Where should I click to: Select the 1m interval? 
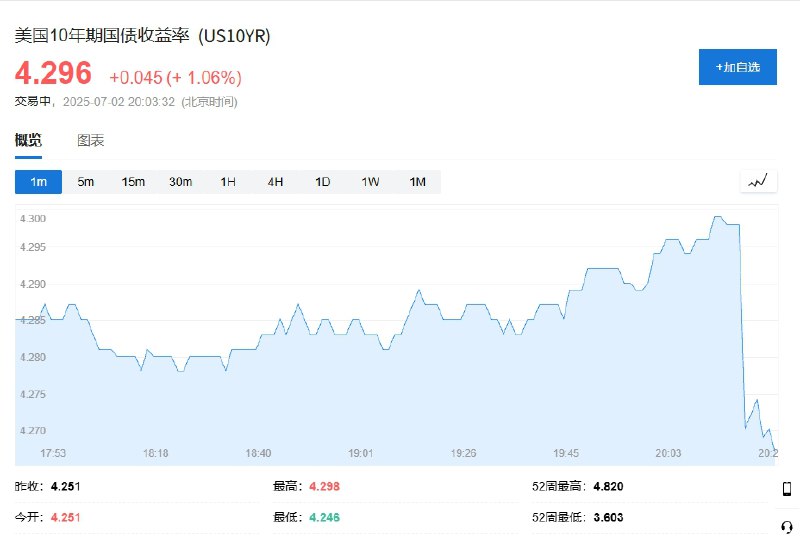click(x=38, y=182)
